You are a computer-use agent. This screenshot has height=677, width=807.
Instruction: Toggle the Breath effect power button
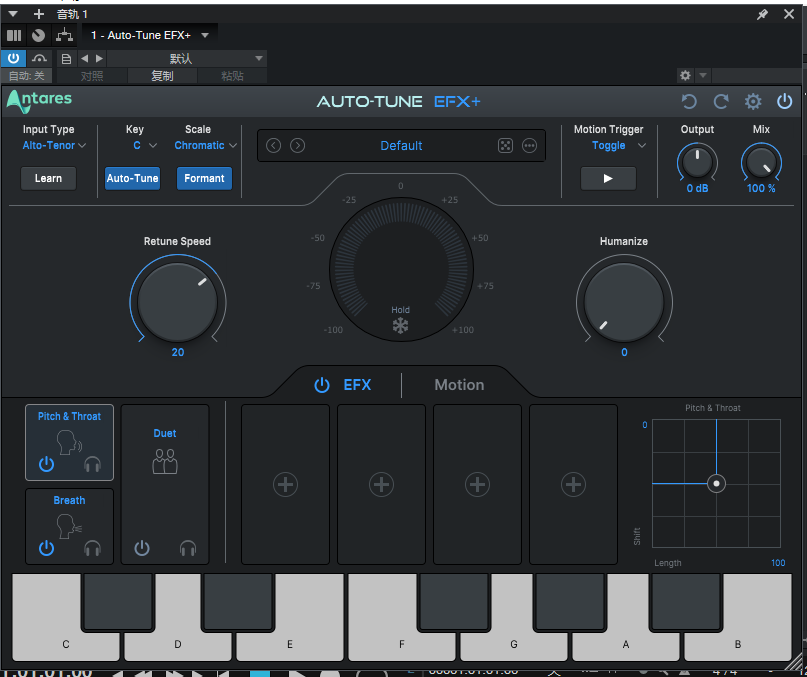[x=46, y=548]
